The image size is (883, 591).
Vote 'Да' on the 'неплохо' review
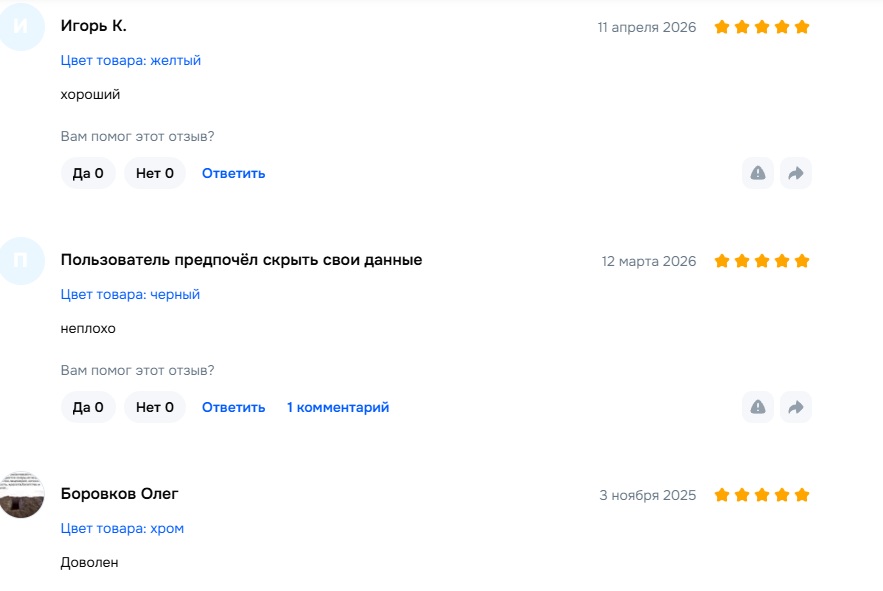click(x=88, y=407)
